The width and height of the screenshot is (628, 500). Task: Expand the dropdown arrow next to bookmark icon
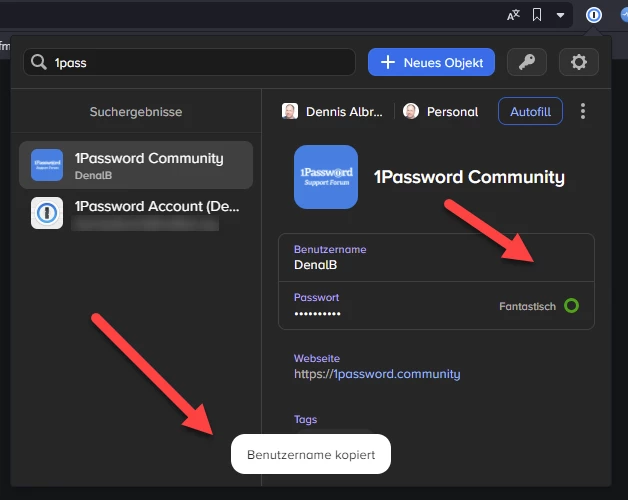[x=560, y=16]
